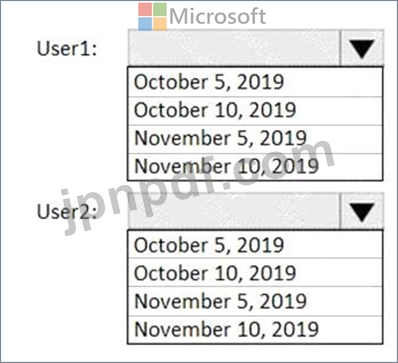Select November 5, 2019 for User1
Viewport: 398px width, 363px height.
(x=255, y=139)
